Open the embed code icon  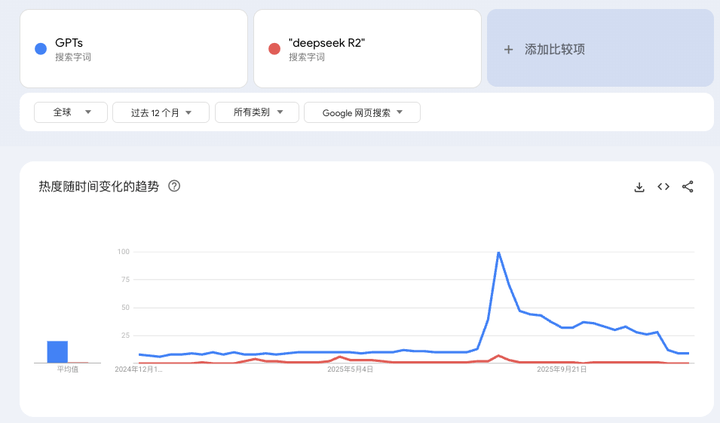(663, 187)
